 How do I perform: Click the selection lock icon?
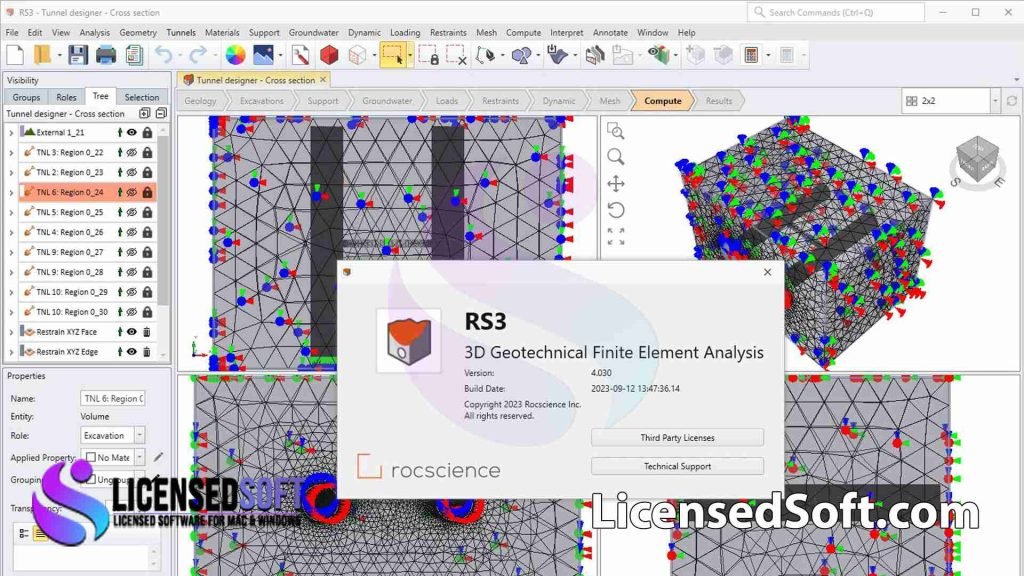[x=428, y=55]
